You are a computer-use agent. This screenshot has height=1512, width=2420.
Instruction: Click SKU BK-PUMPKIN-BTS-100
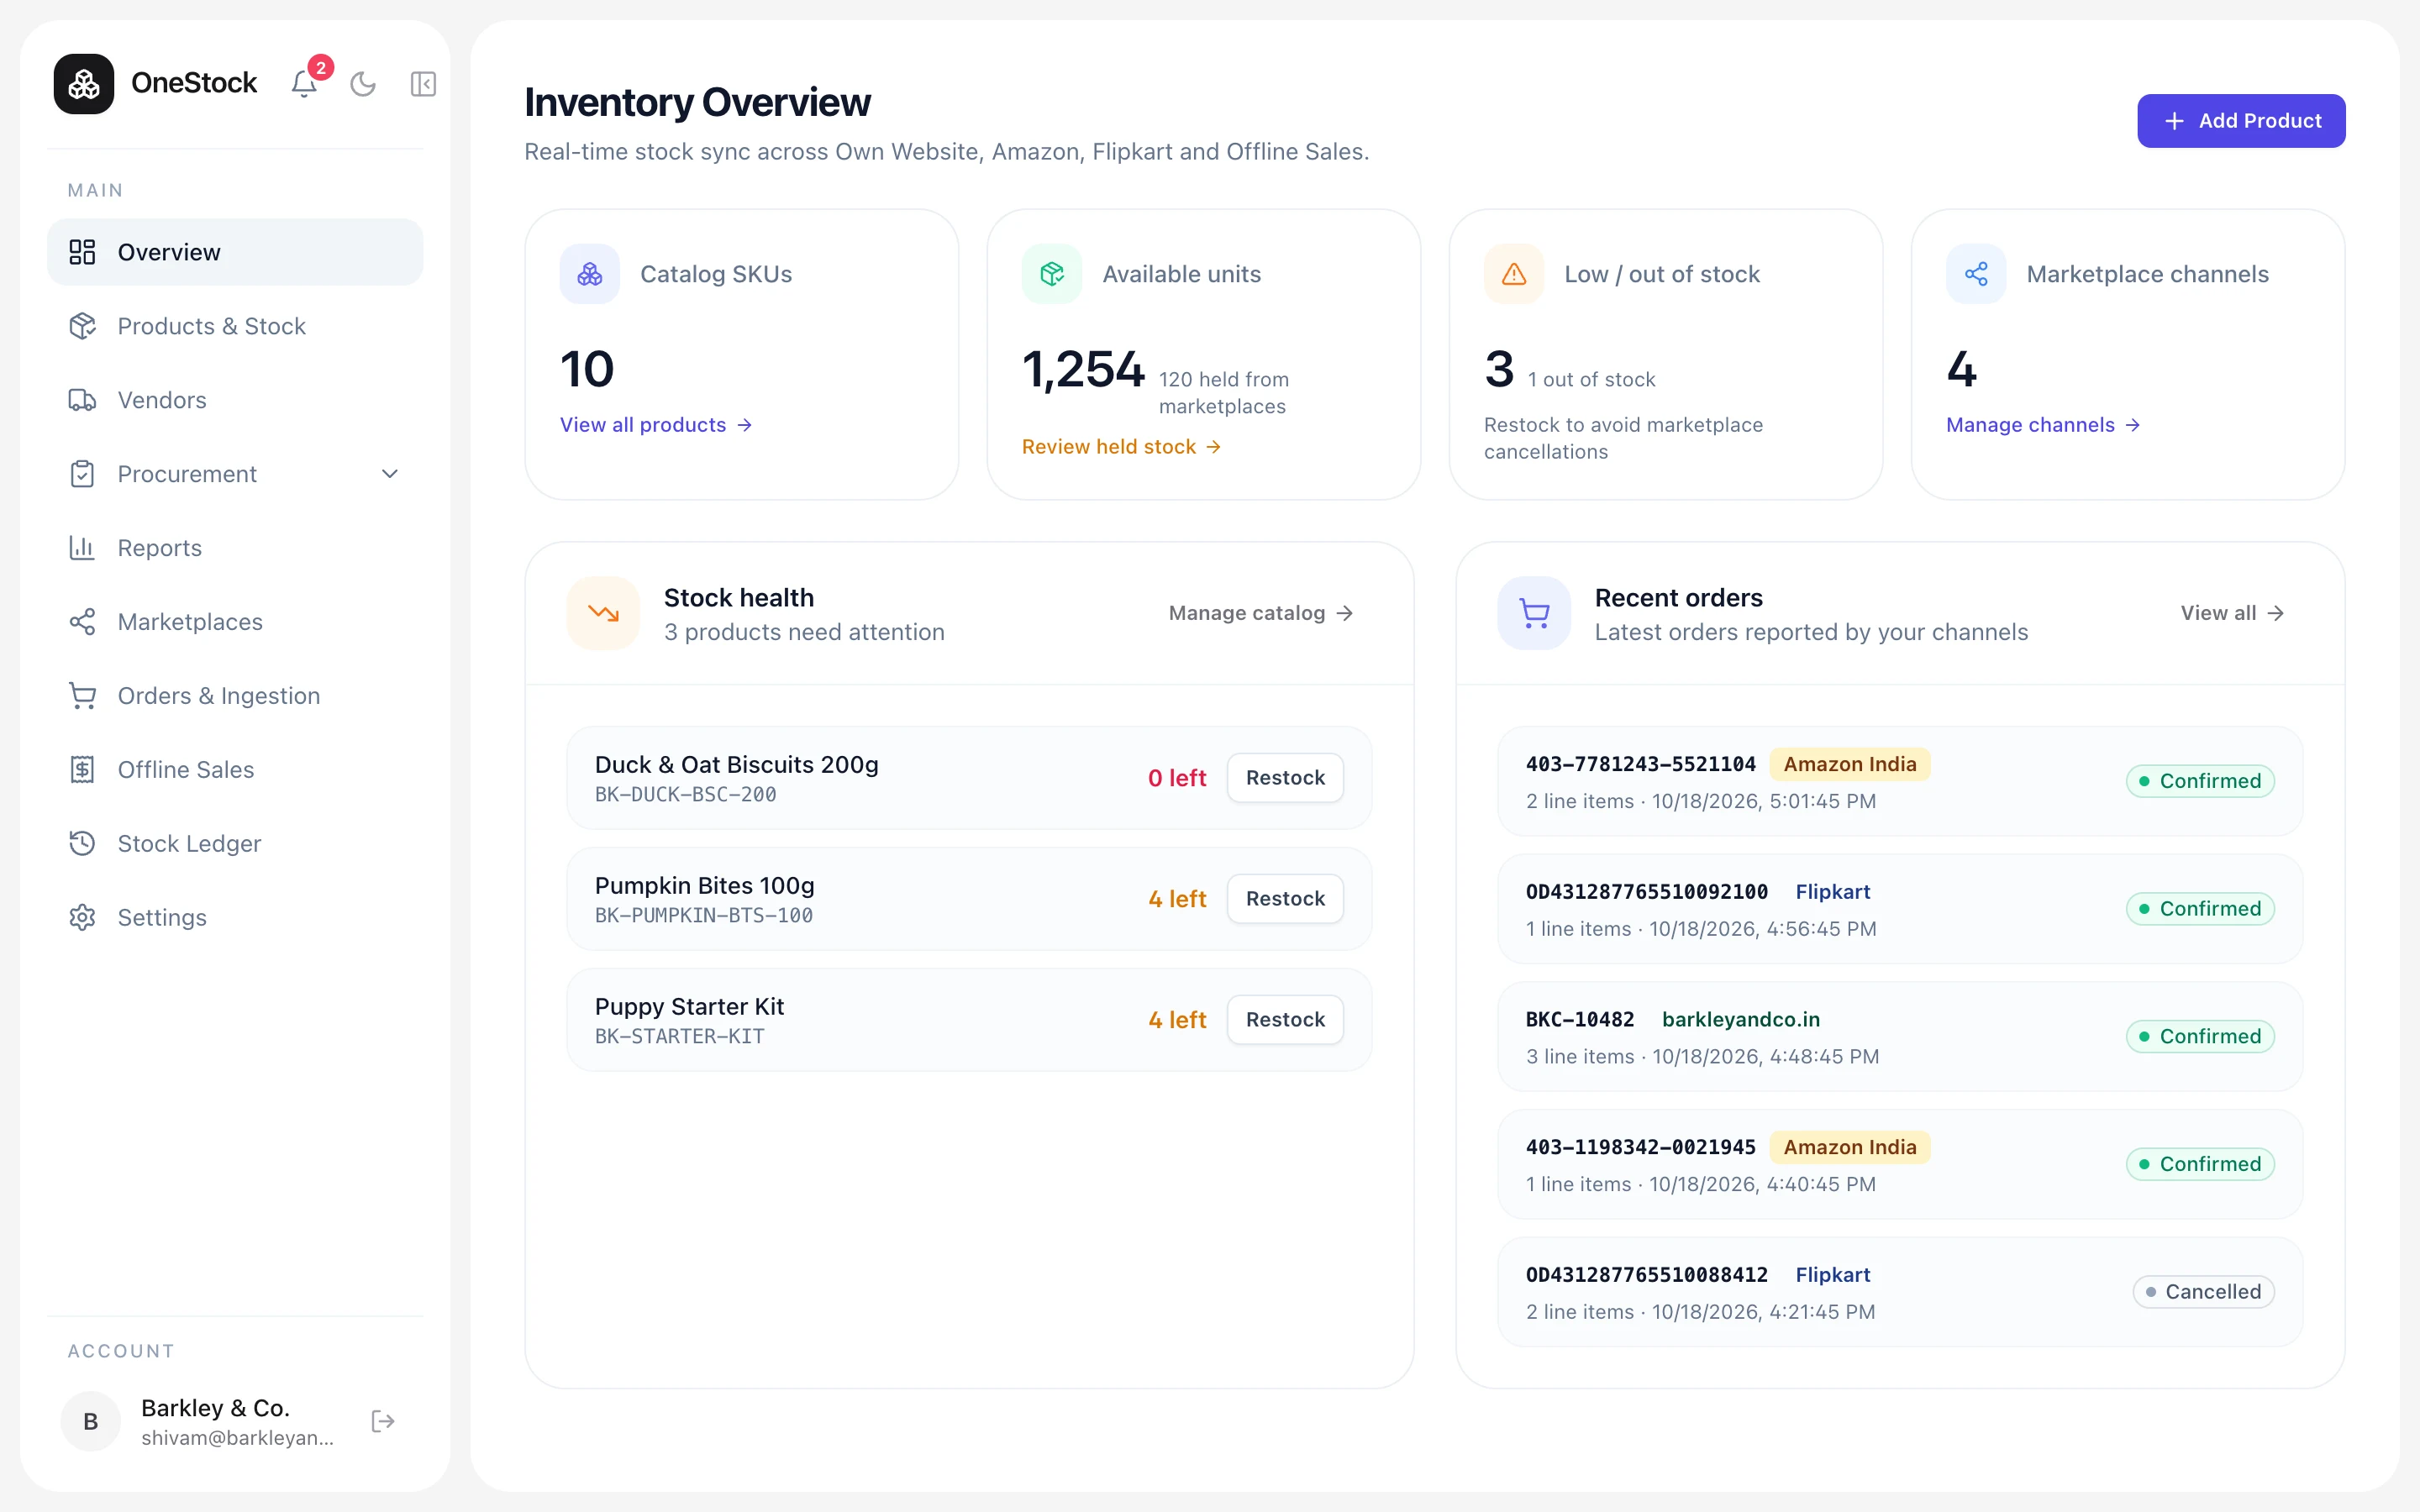[x=704, y=916]
